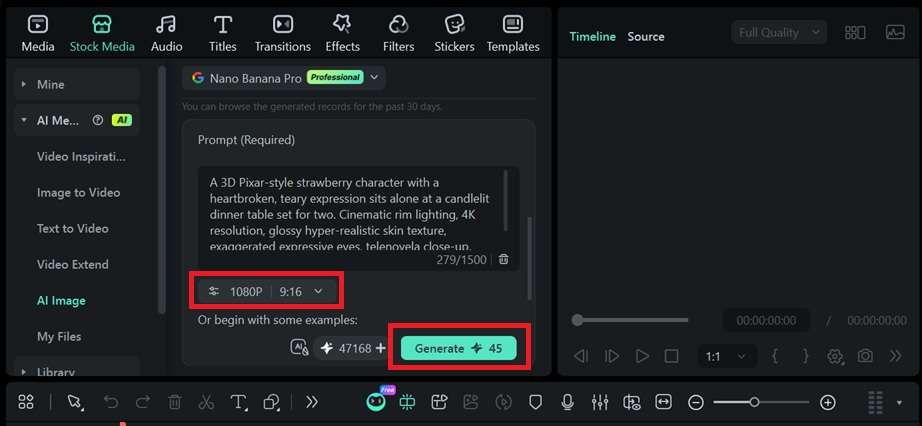Zoom out timeline with minus icon
922x426 pixels.
696,402
